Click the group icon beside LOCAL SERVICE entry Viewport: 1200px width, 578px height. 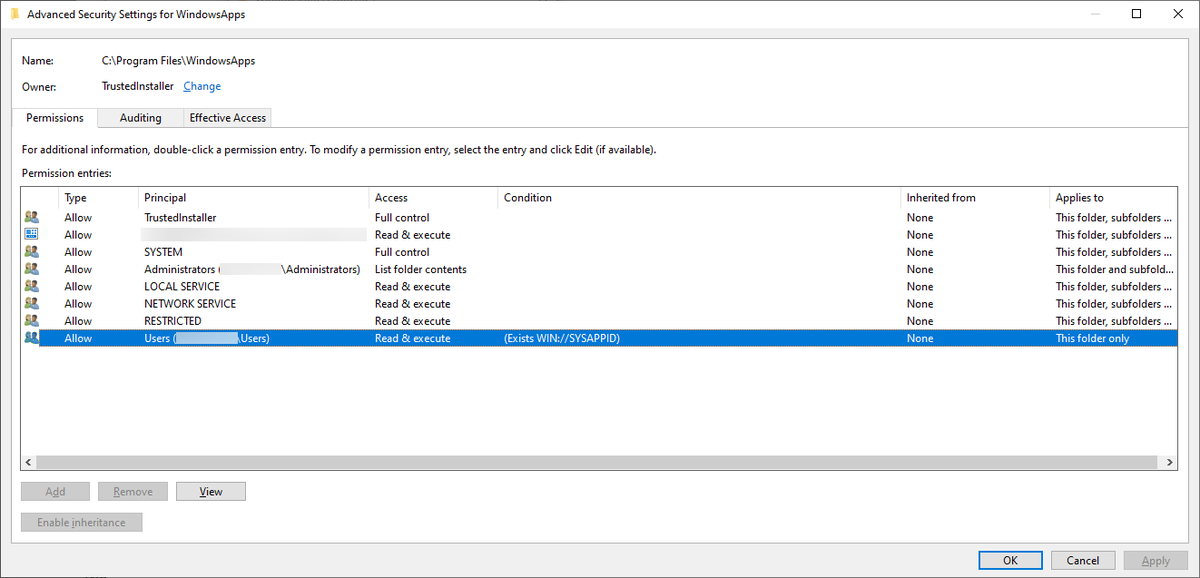tap(31, 286)
